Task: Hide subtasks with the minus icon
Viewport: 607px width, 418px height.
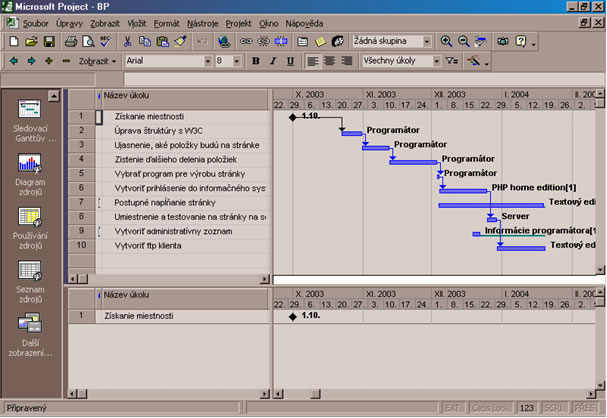Action: coord(66,61)
